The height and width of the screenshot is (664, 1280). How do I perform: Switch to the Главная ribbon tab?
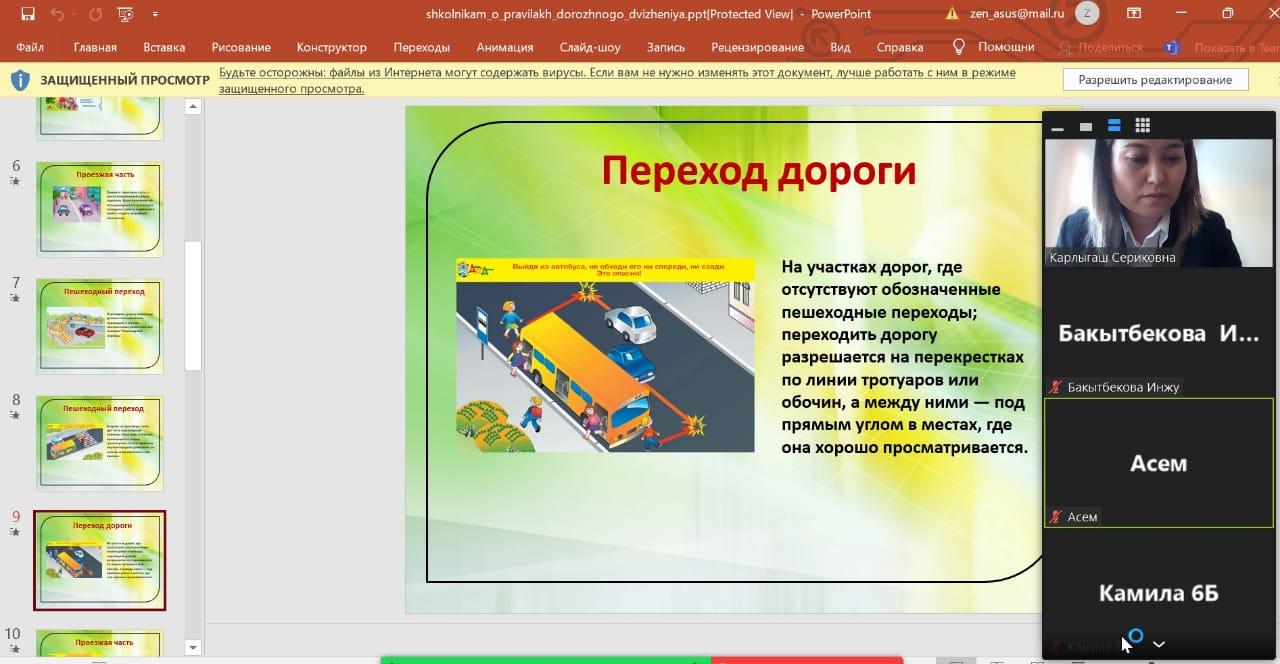95,47
